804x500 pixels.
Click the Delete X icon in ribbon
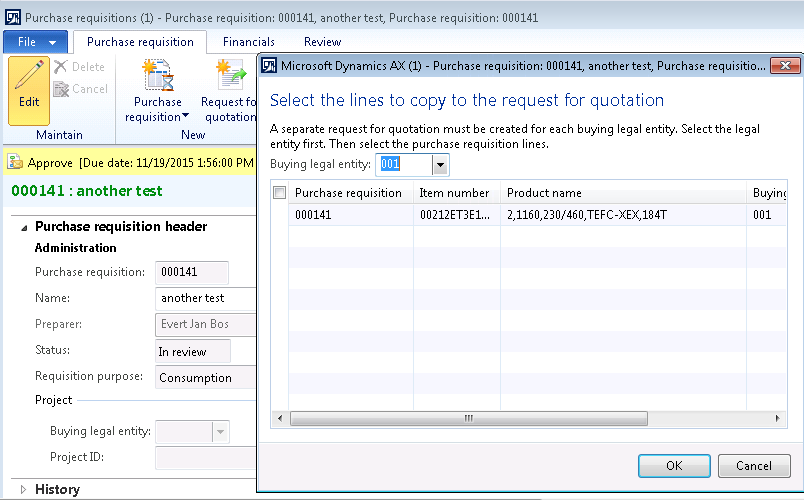pyautogui.click(x=61, y=67)
